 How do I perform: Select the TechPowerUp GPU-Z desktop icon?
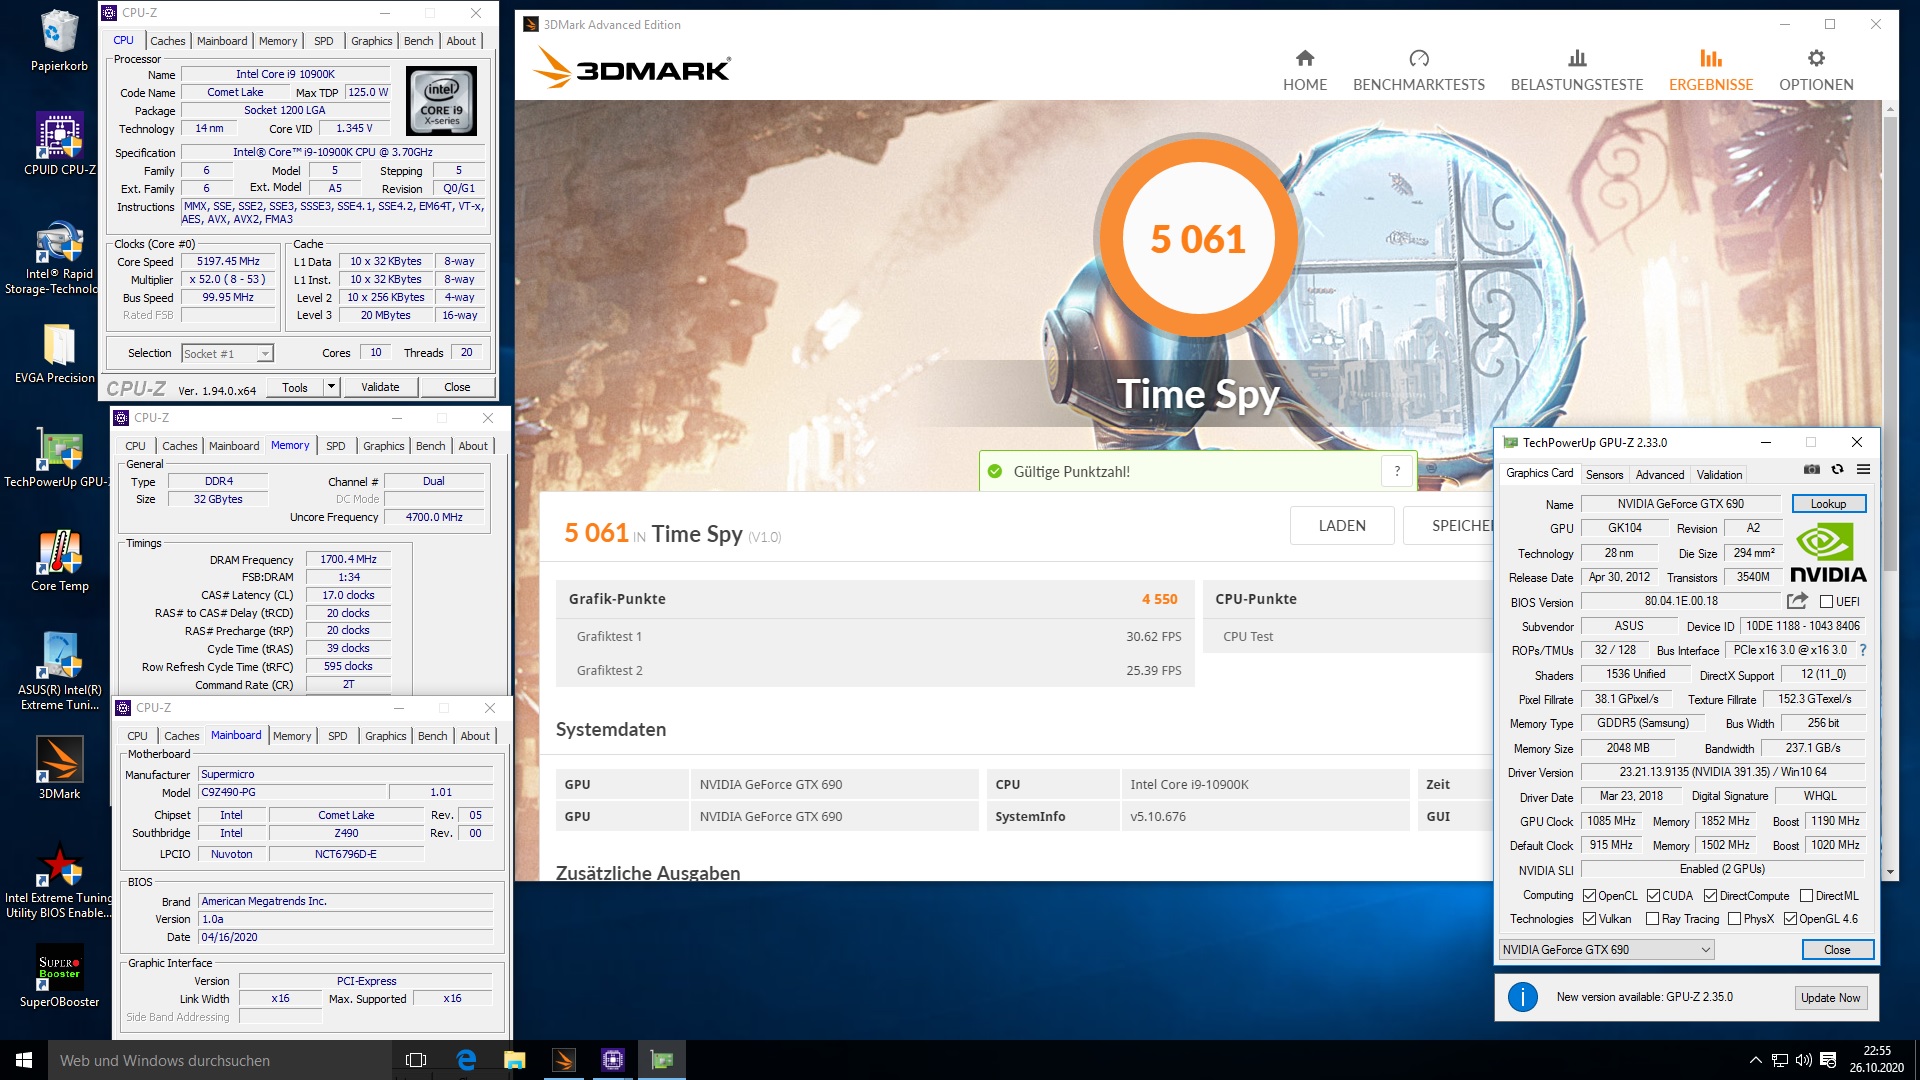pos(55,458)
